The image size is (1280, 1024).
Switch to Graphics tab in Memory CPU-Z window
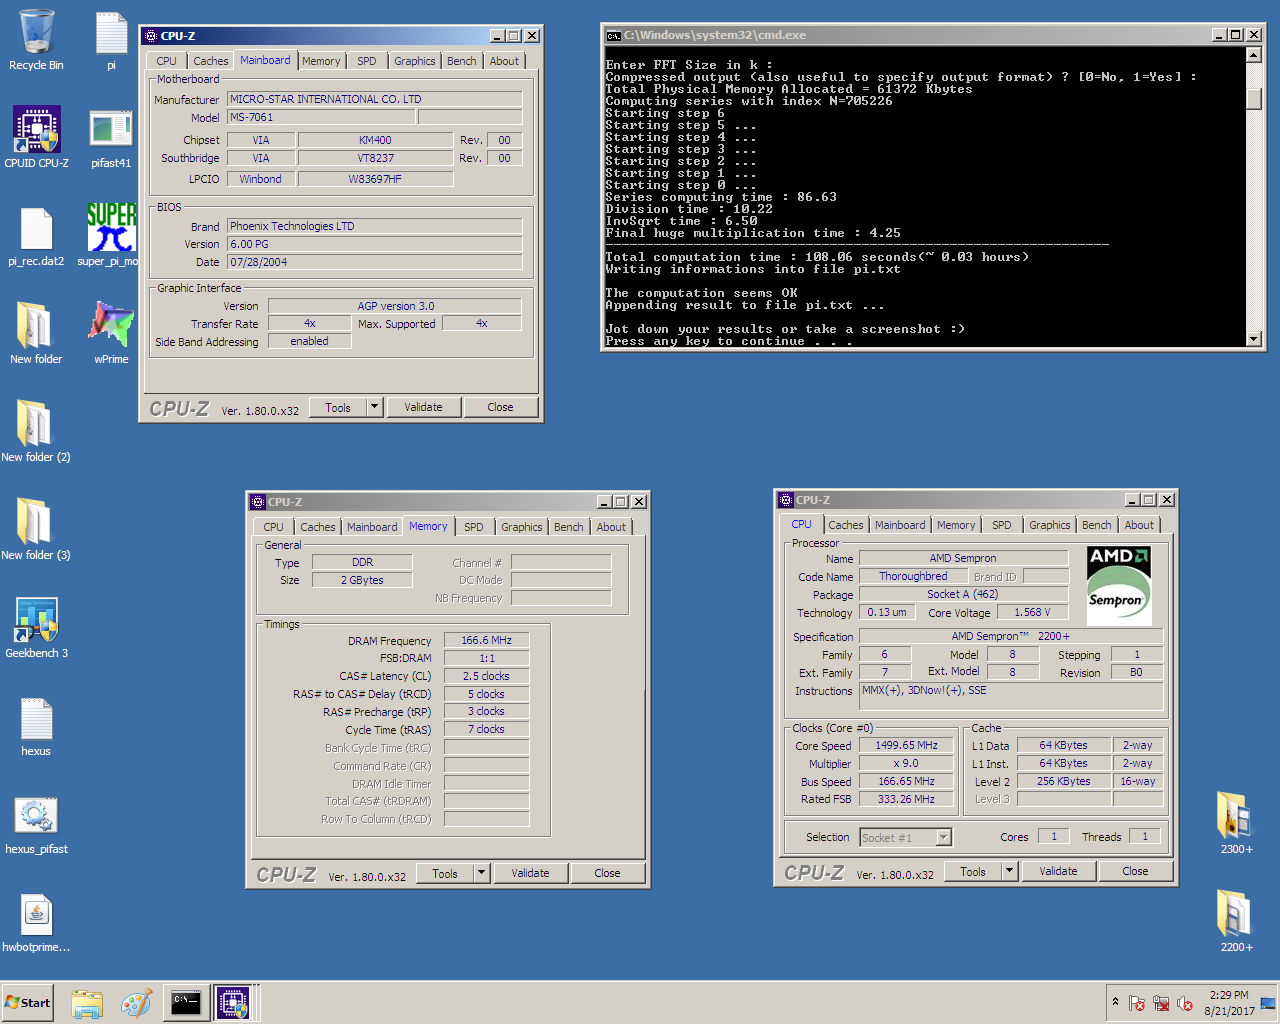[522, 527]
